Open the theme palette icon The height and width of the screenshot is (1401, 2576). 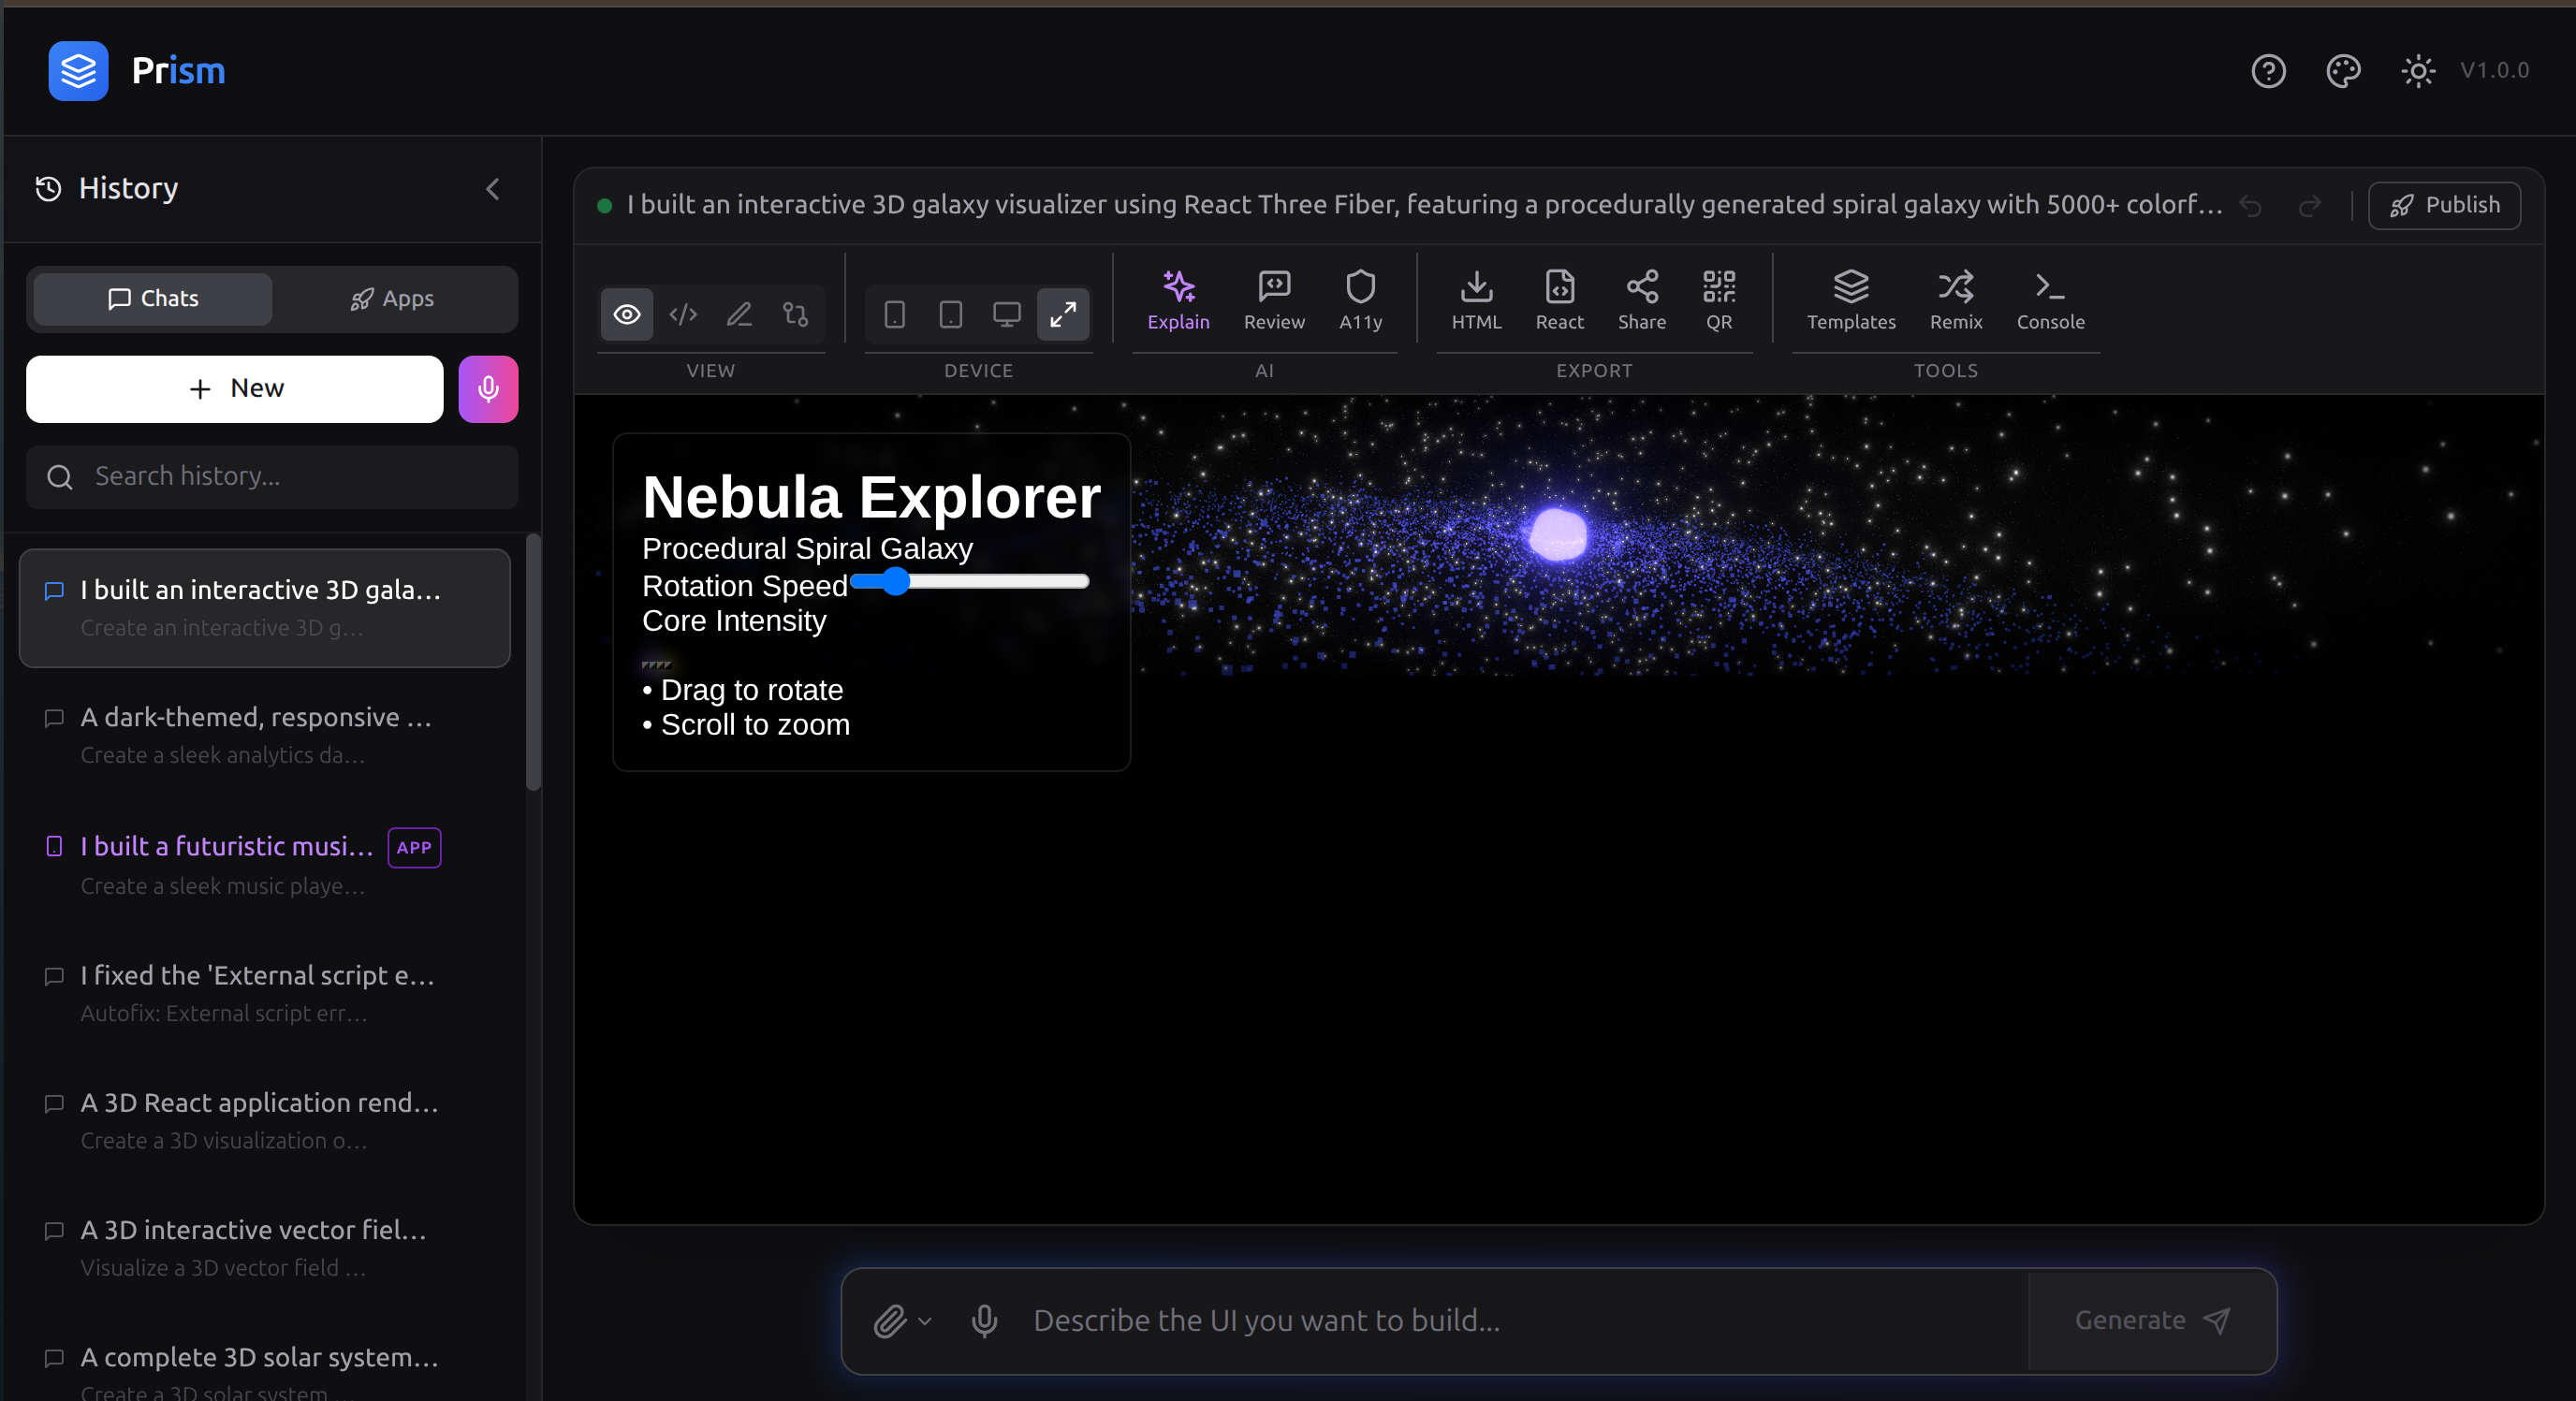[x=2343, y=71]
